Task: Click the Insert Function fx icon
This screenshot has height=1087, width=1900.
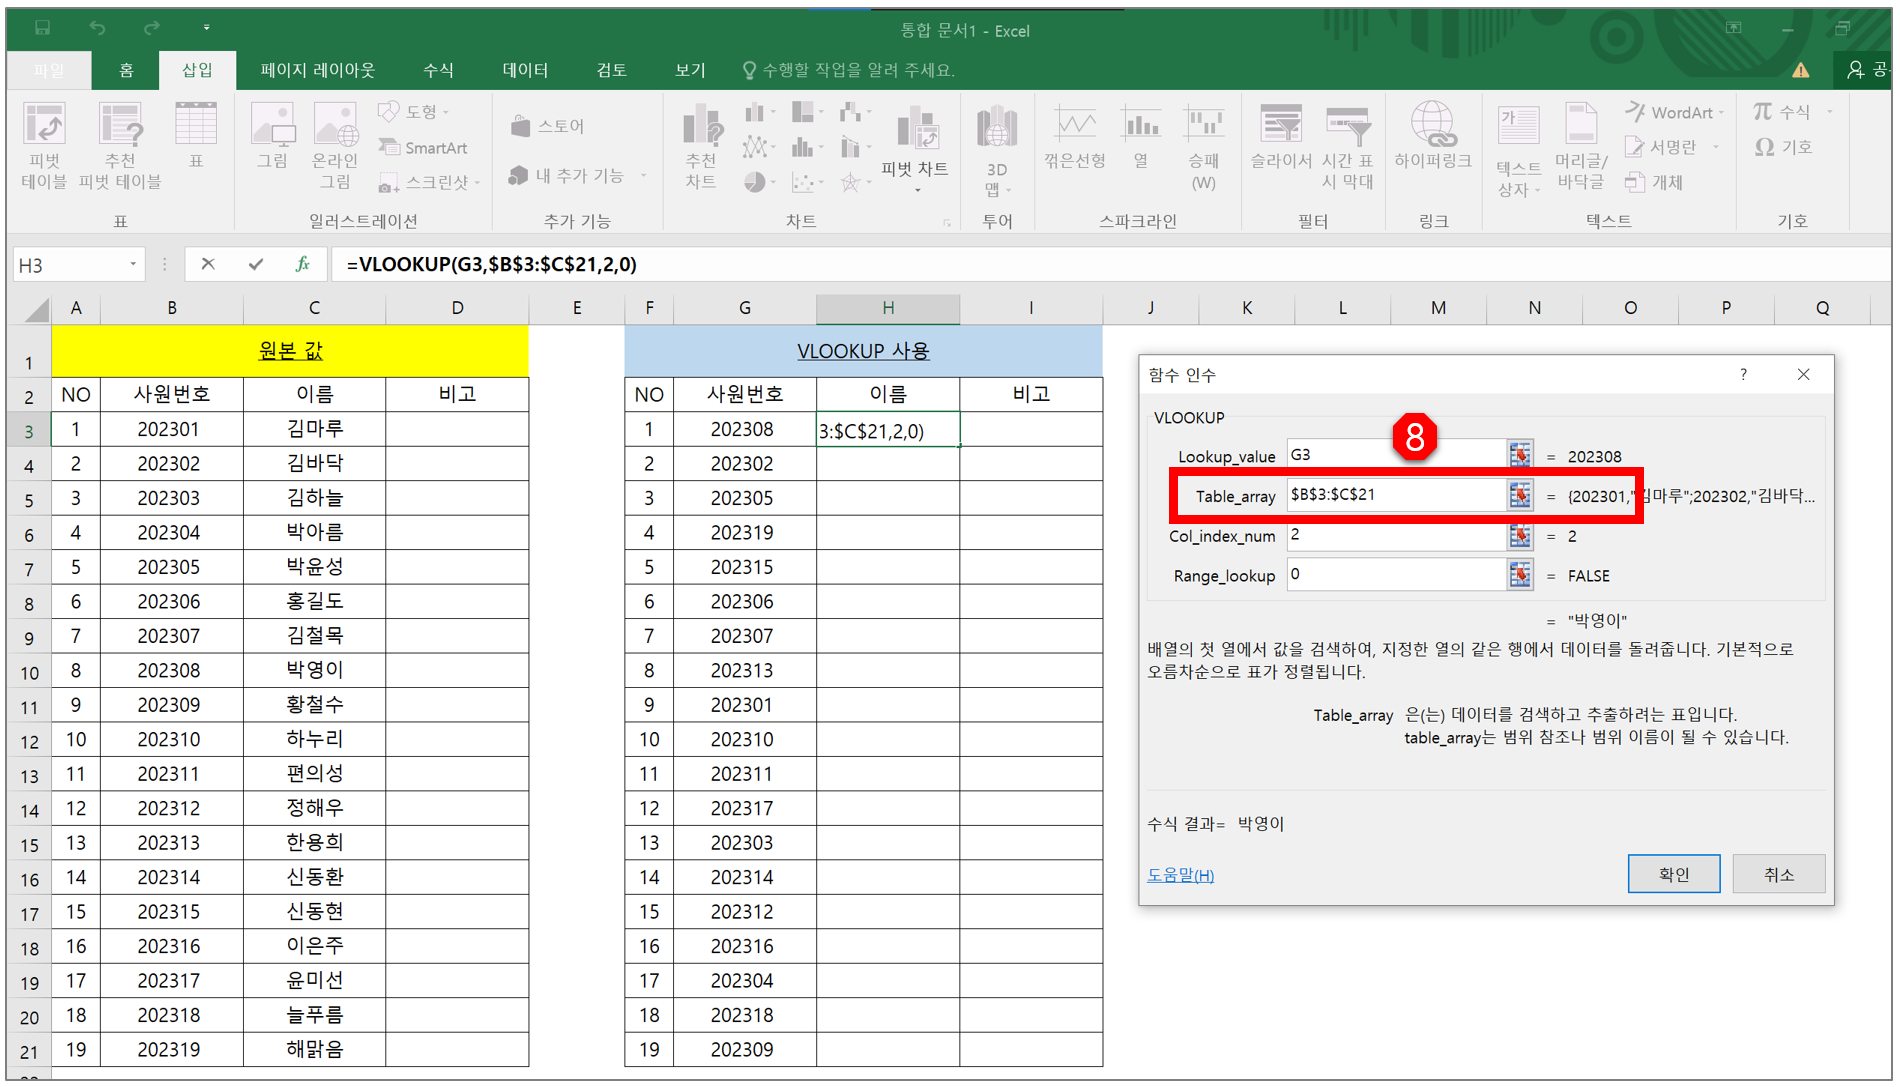Action: click(302, 264)
